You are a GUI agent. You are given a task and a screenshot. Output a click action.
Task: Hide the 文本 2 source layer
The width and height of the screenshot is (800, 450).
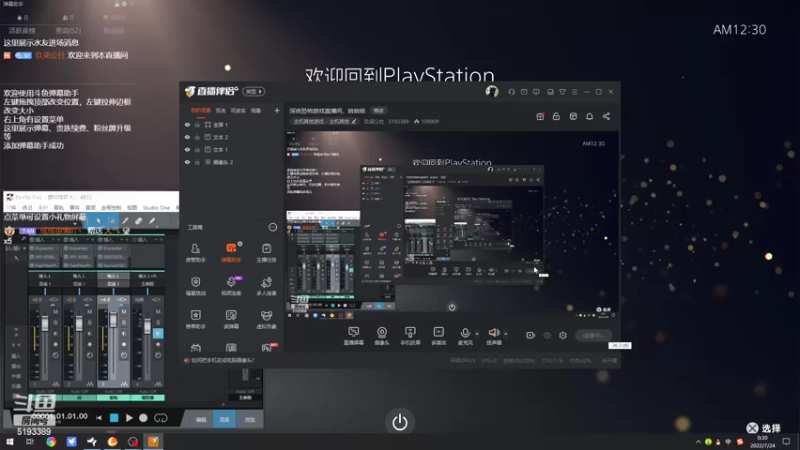tap(187, 137)
